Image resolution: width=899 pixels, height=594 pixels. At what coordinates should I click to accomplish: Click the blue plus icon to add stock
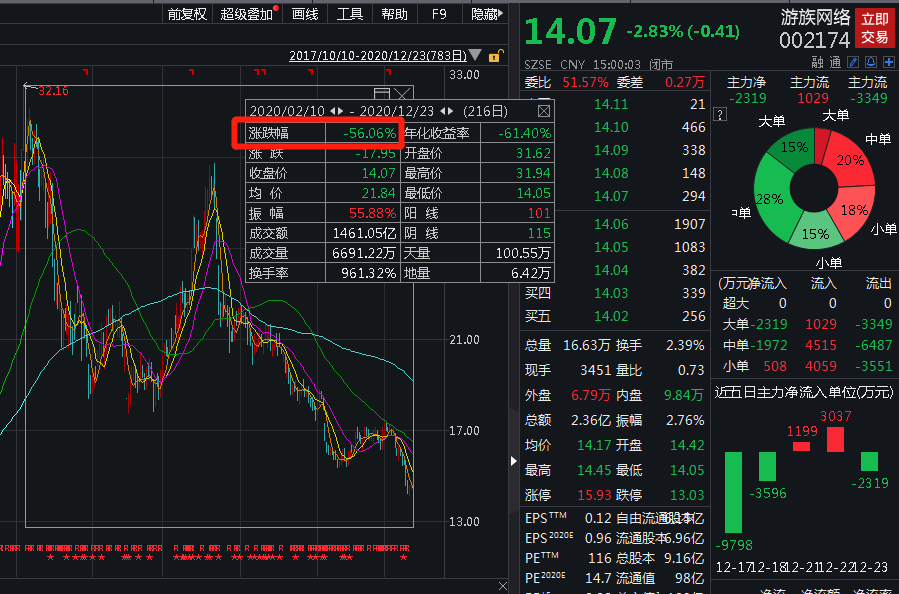pos(888,62)
